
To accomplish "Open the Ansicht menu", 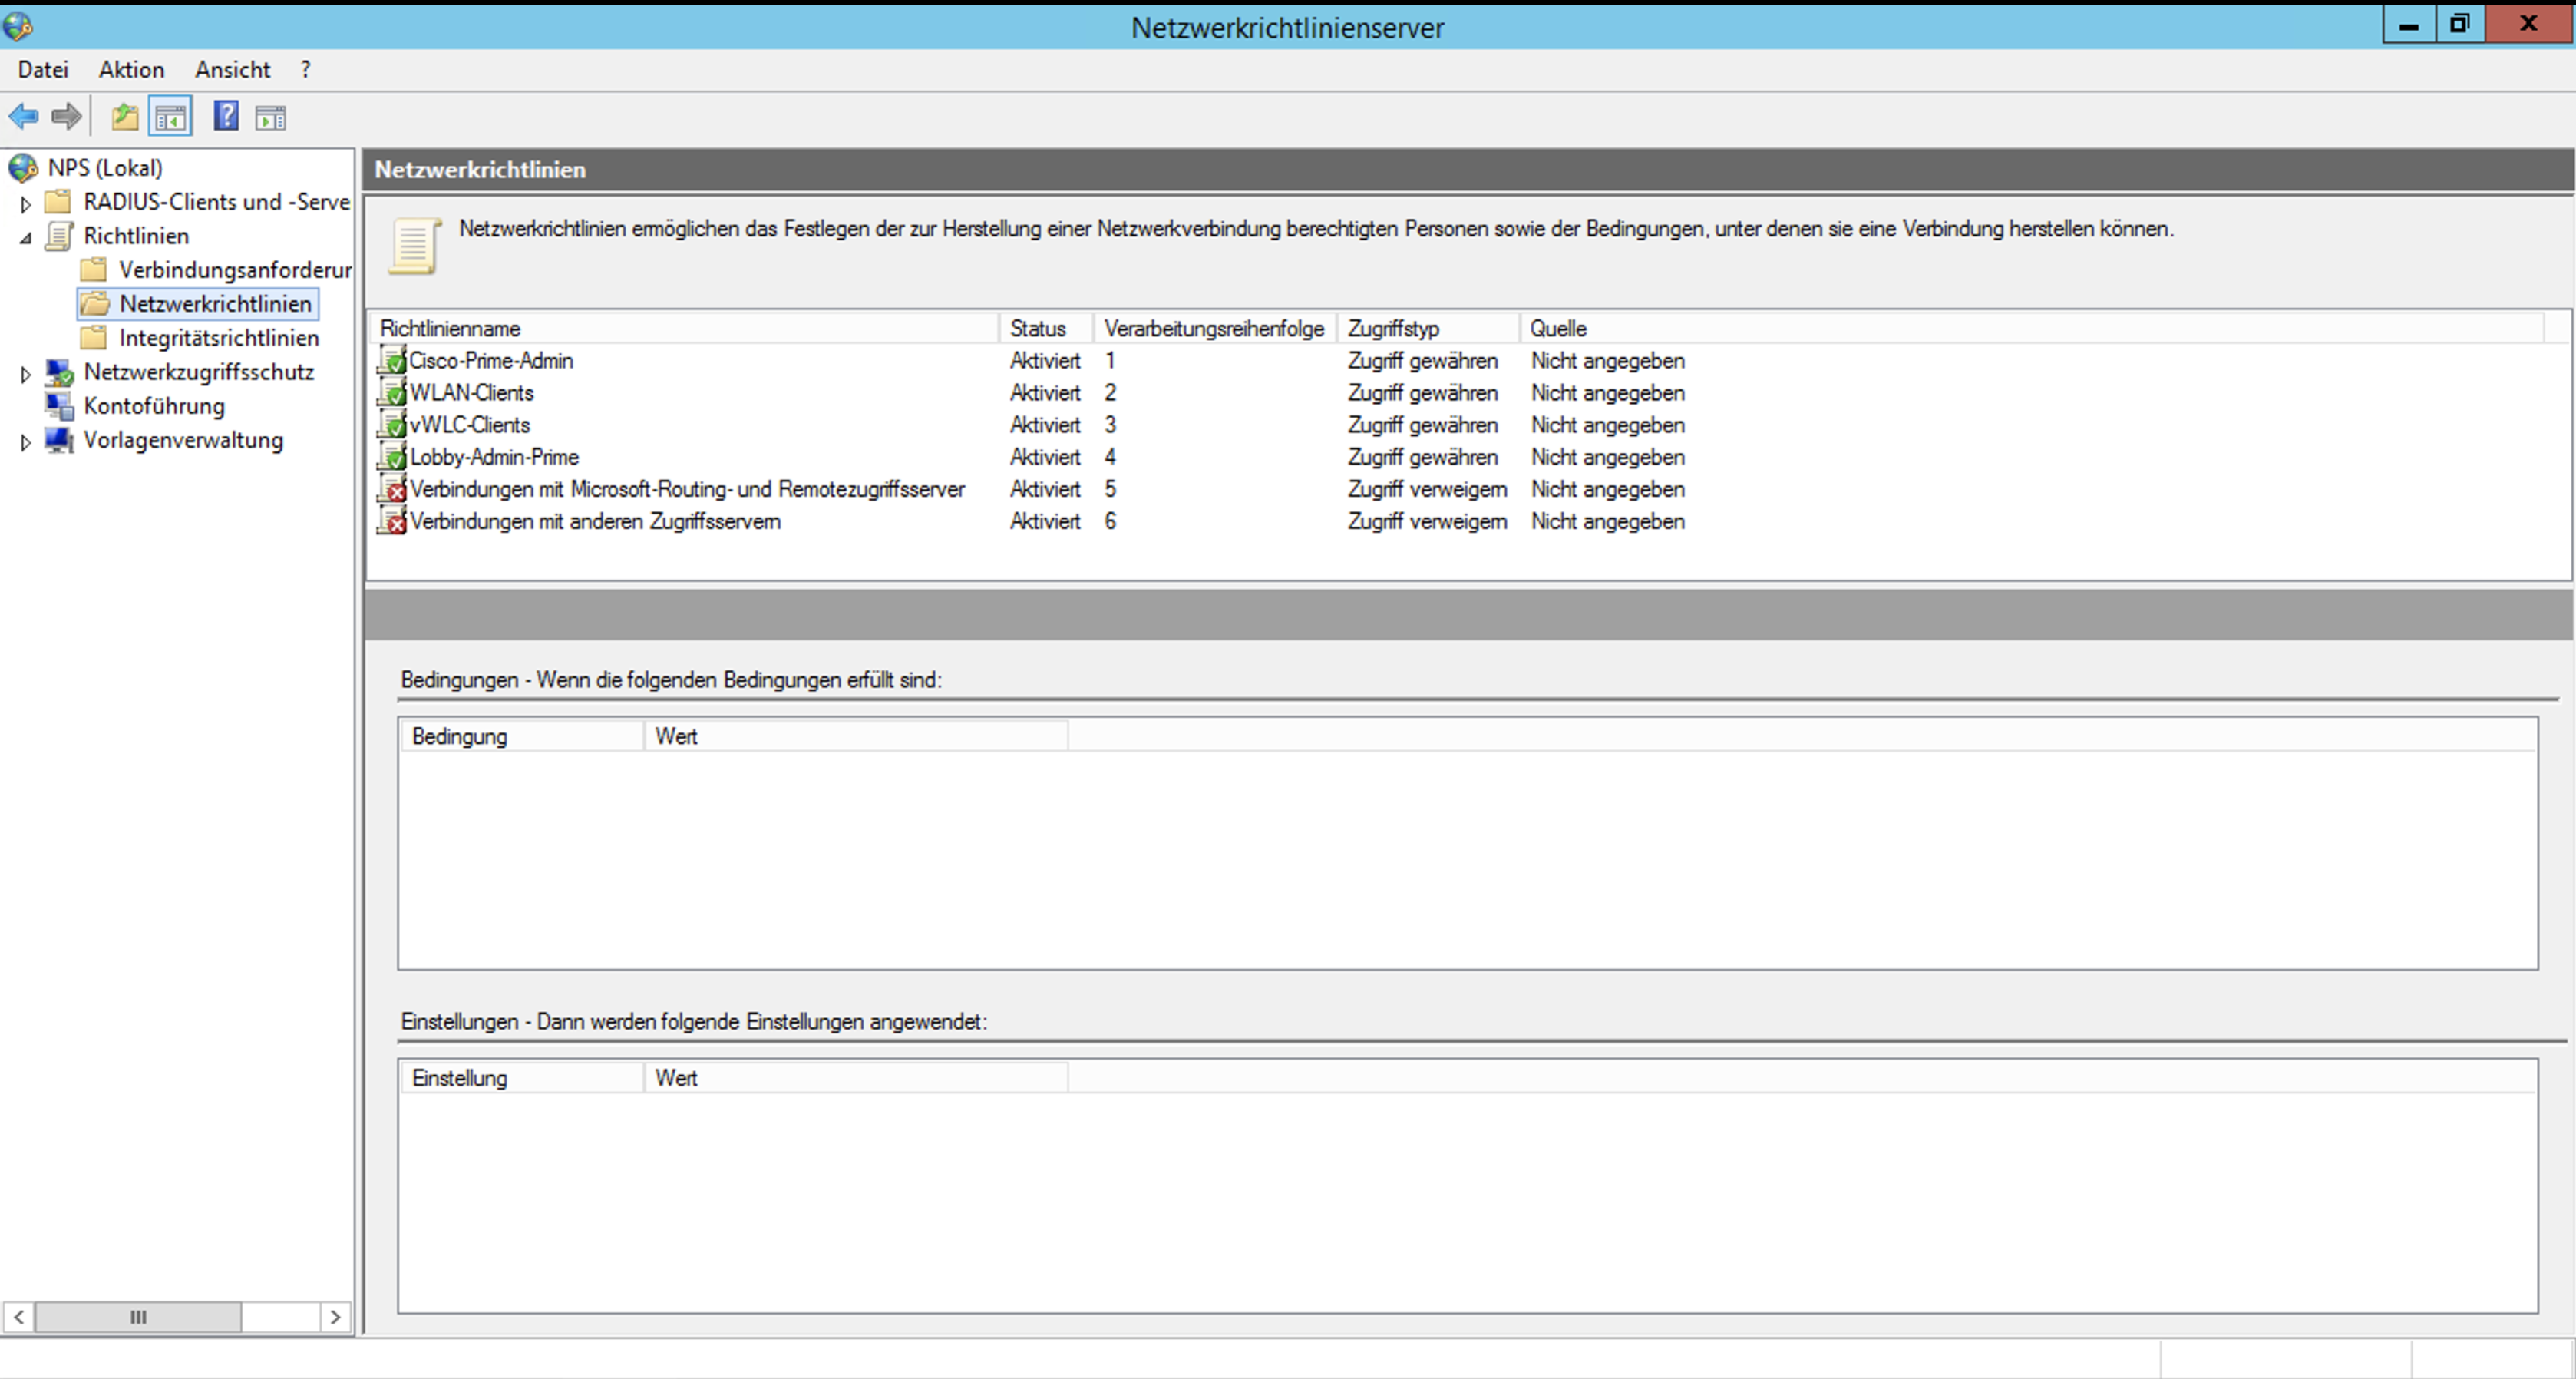I will coord(232,70).
